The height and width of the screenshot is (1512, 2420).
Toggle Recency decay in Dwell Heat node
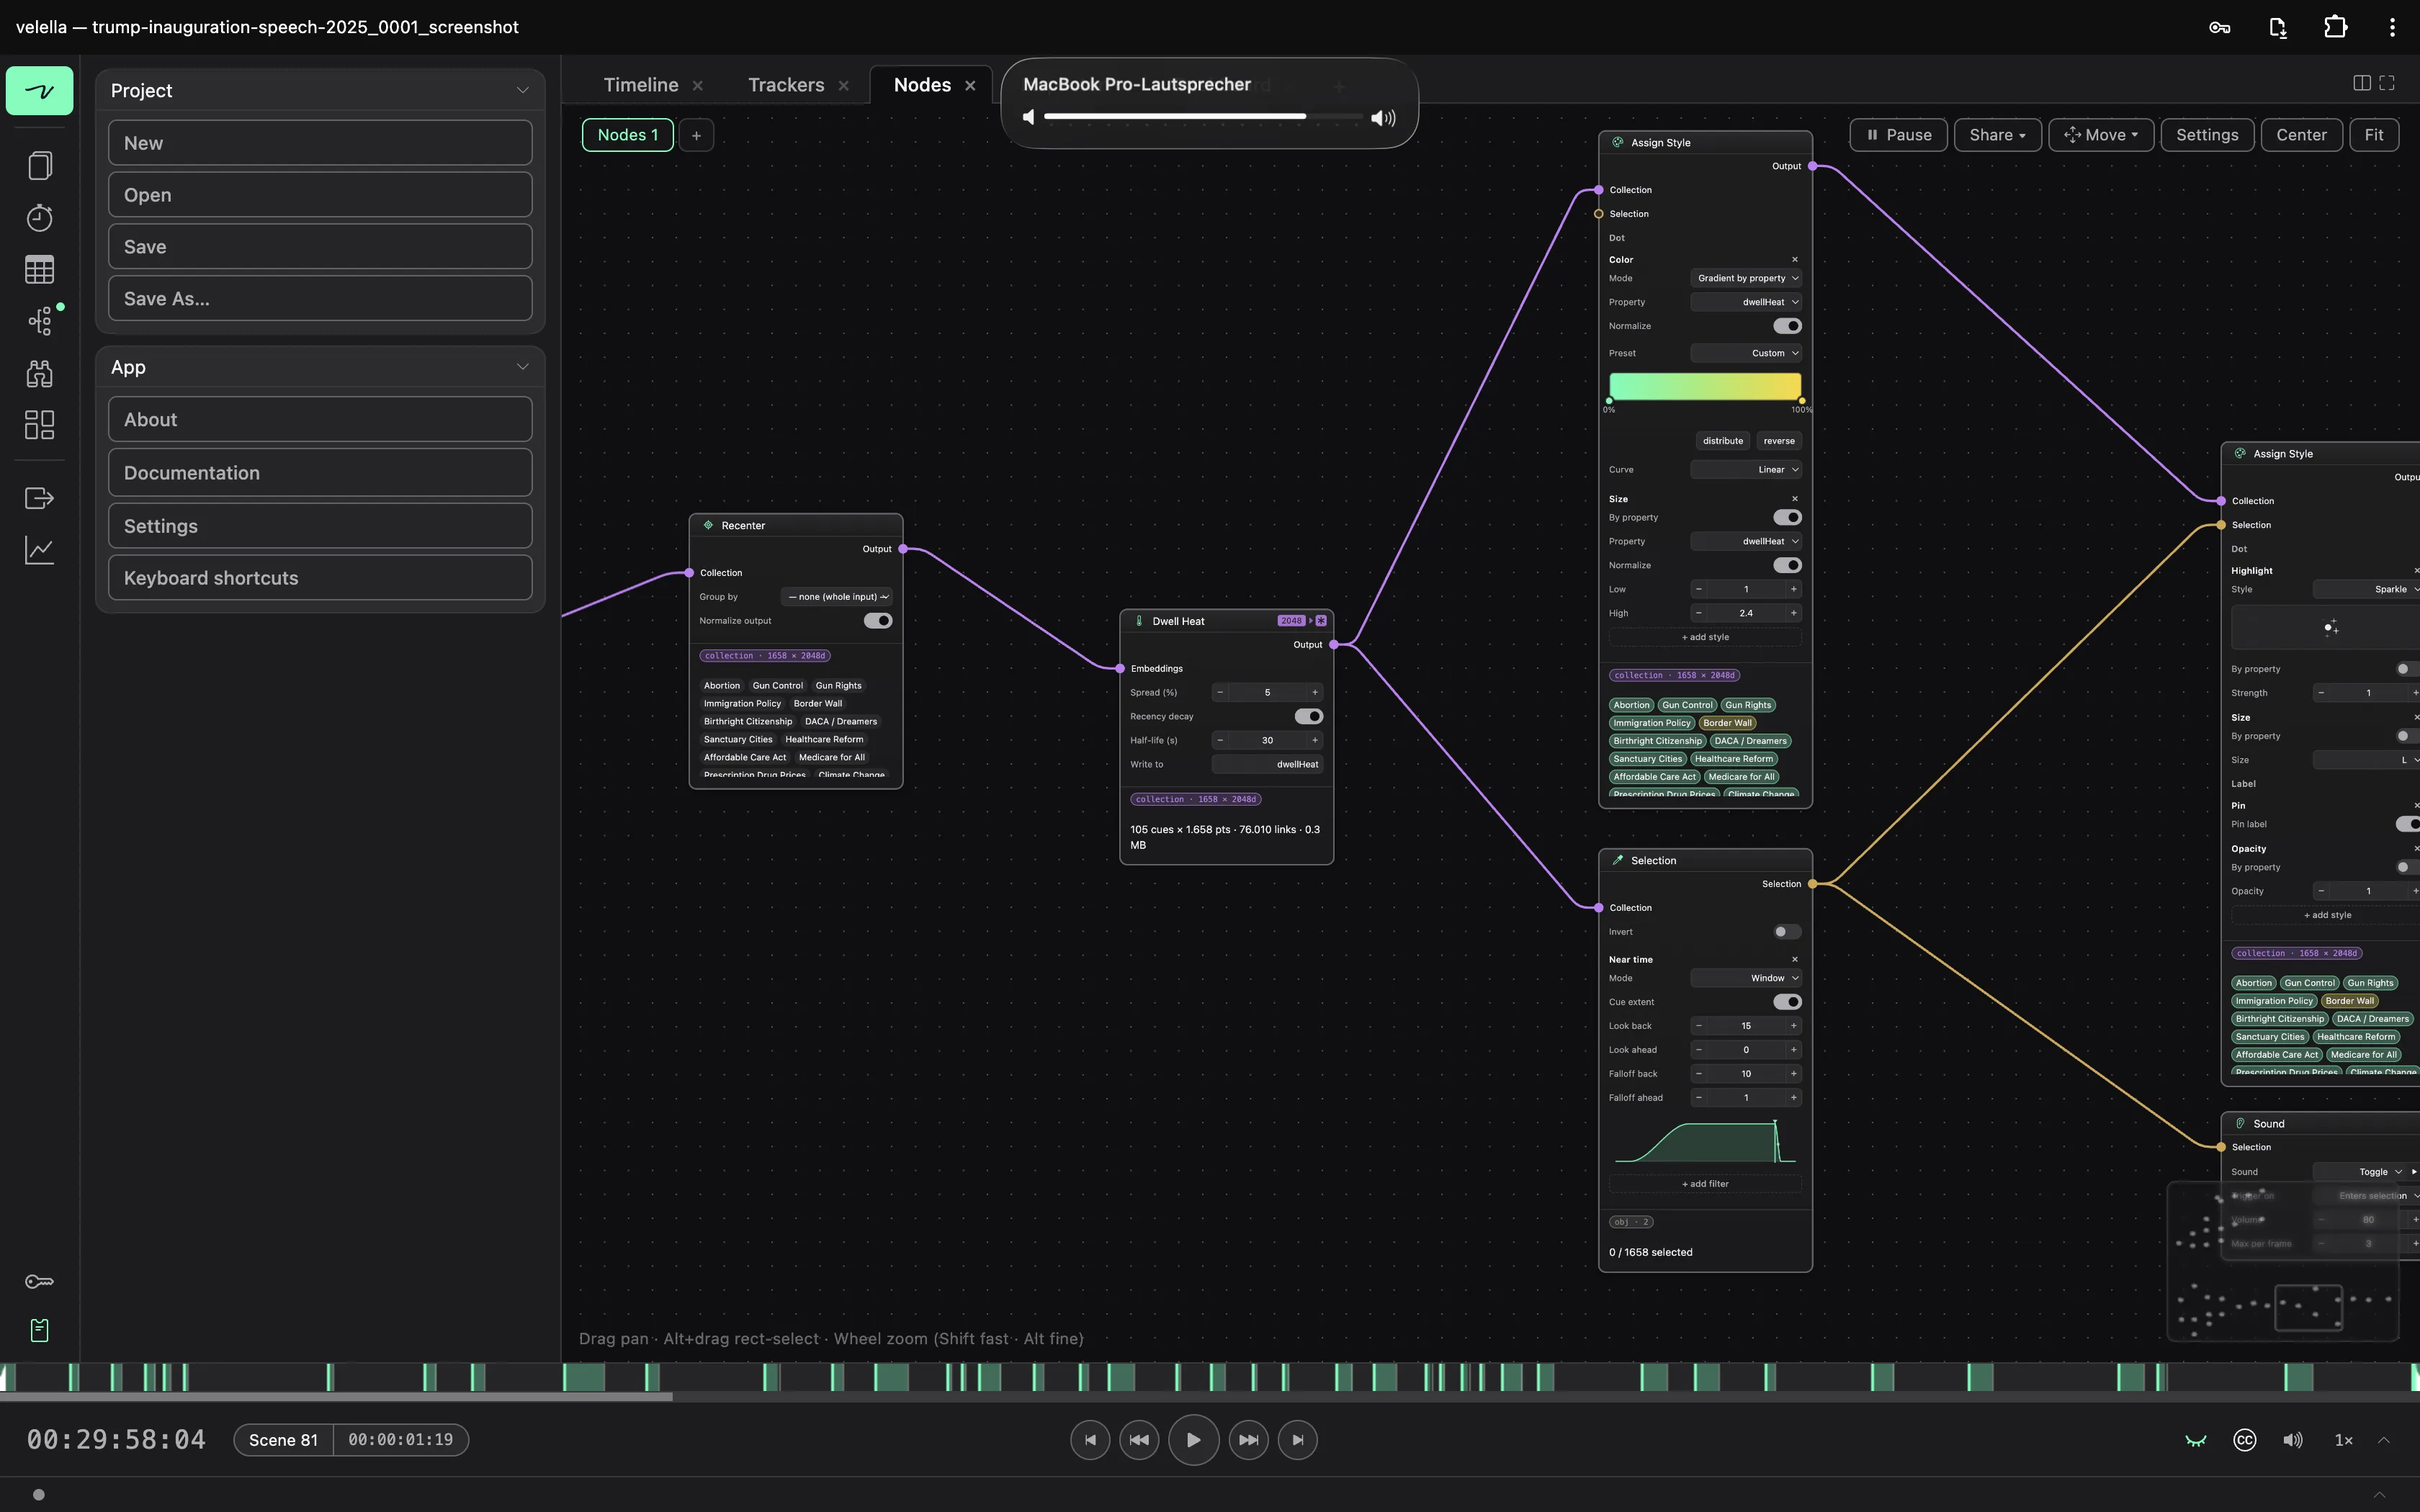point(1309,716)
